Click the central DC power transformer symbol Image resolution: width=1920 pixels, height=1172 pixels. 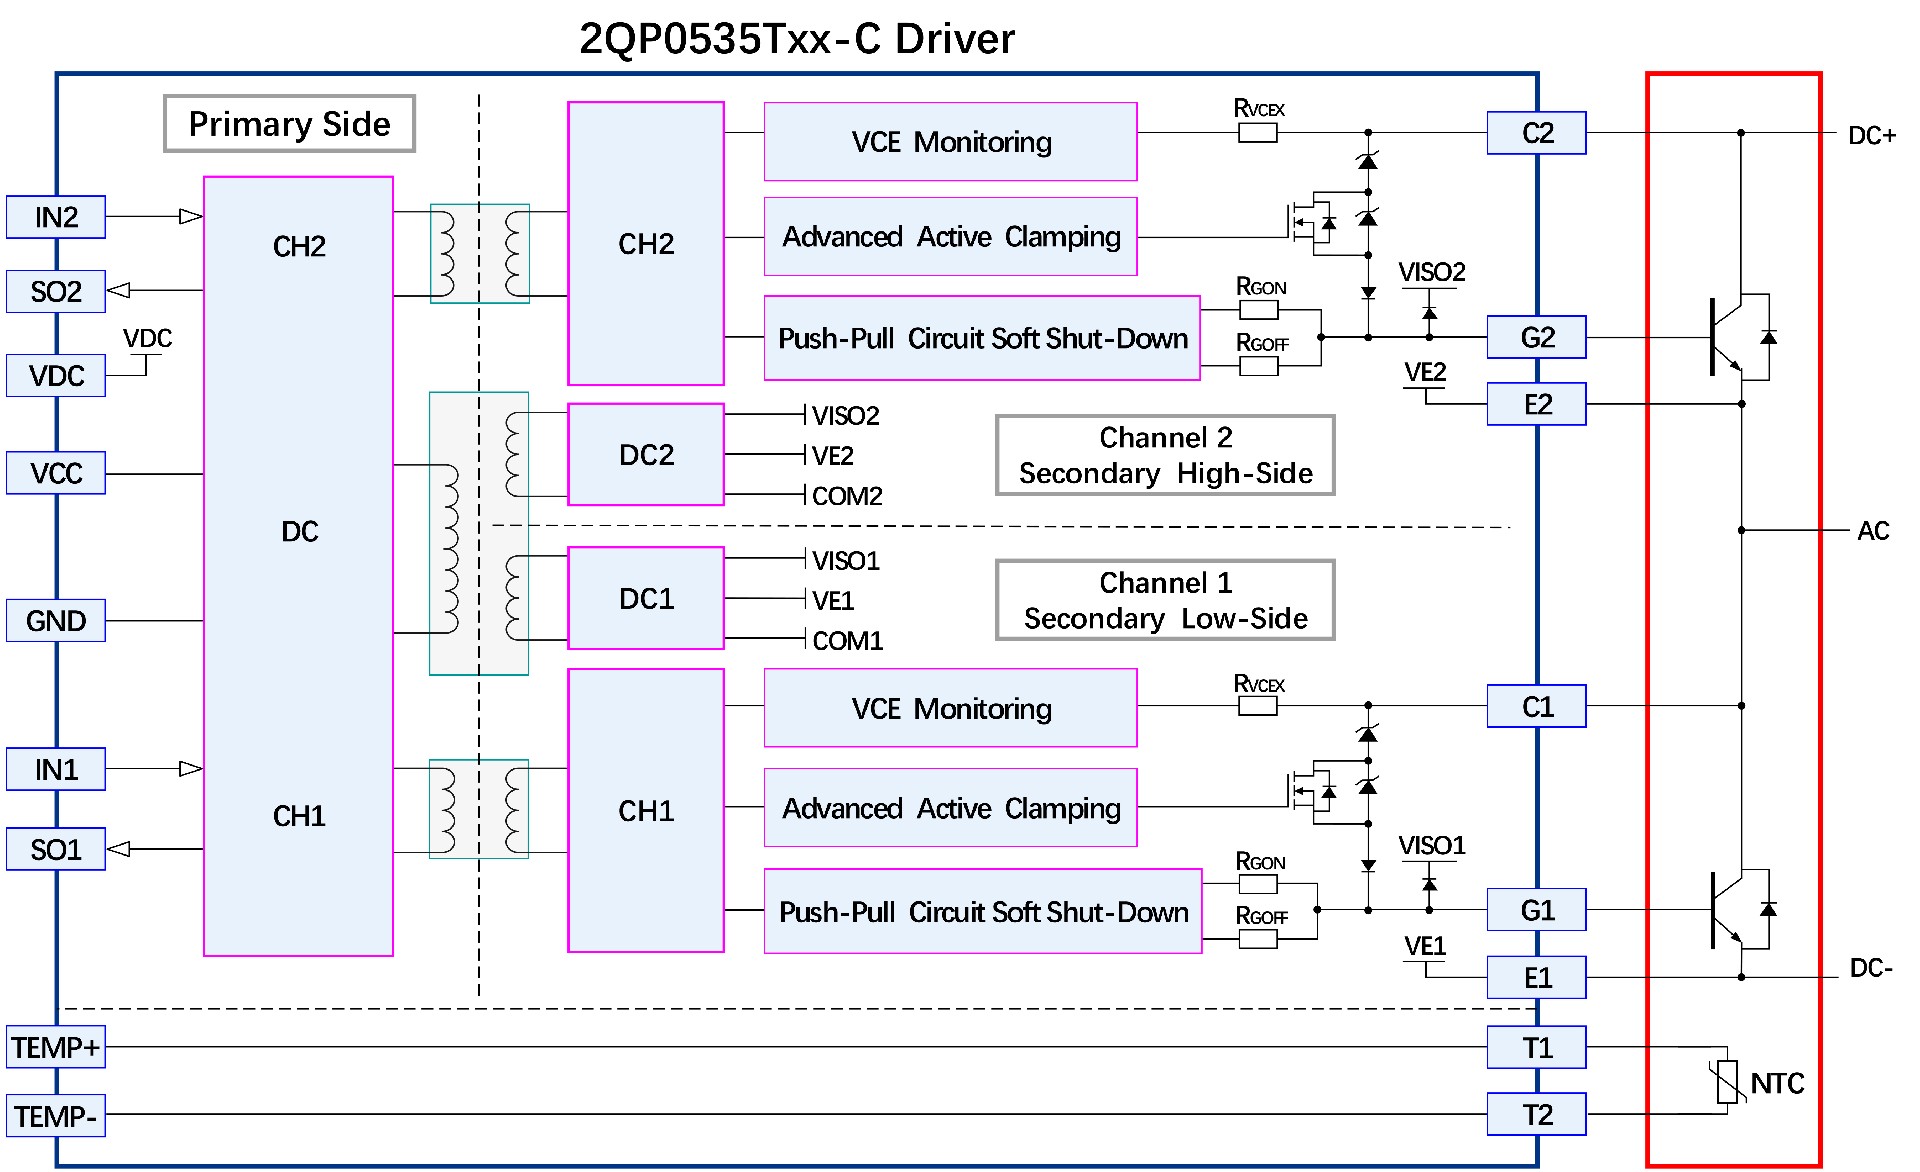pyautogui.click(x=479, y=533)
